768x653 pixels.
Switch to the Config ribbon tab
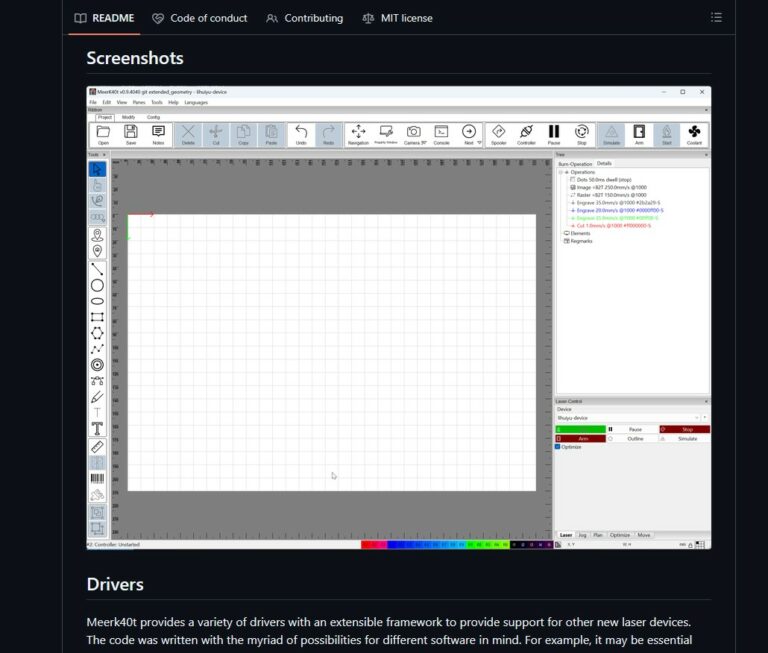point(153,117)
